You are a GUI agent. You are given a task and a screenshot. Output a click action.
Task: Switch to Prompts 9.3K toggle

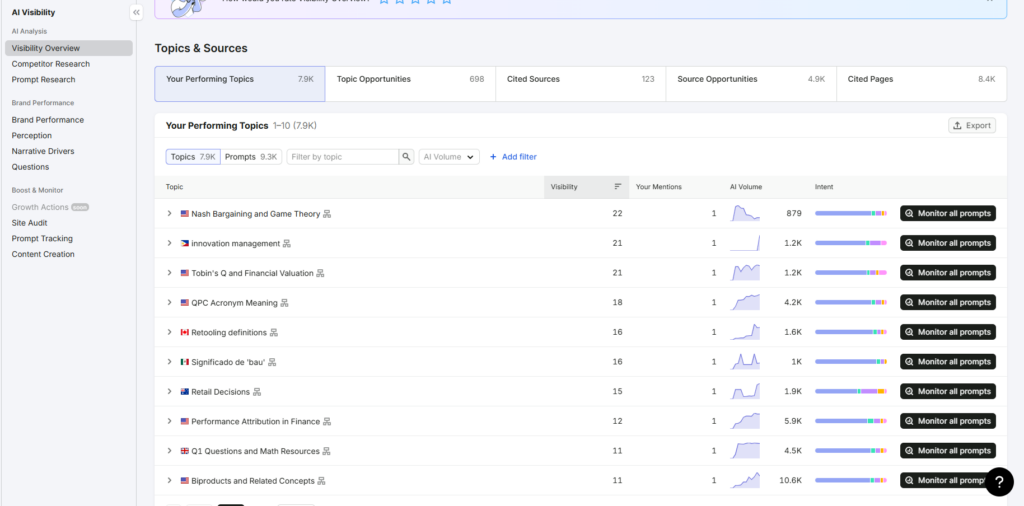pos(251,157)
